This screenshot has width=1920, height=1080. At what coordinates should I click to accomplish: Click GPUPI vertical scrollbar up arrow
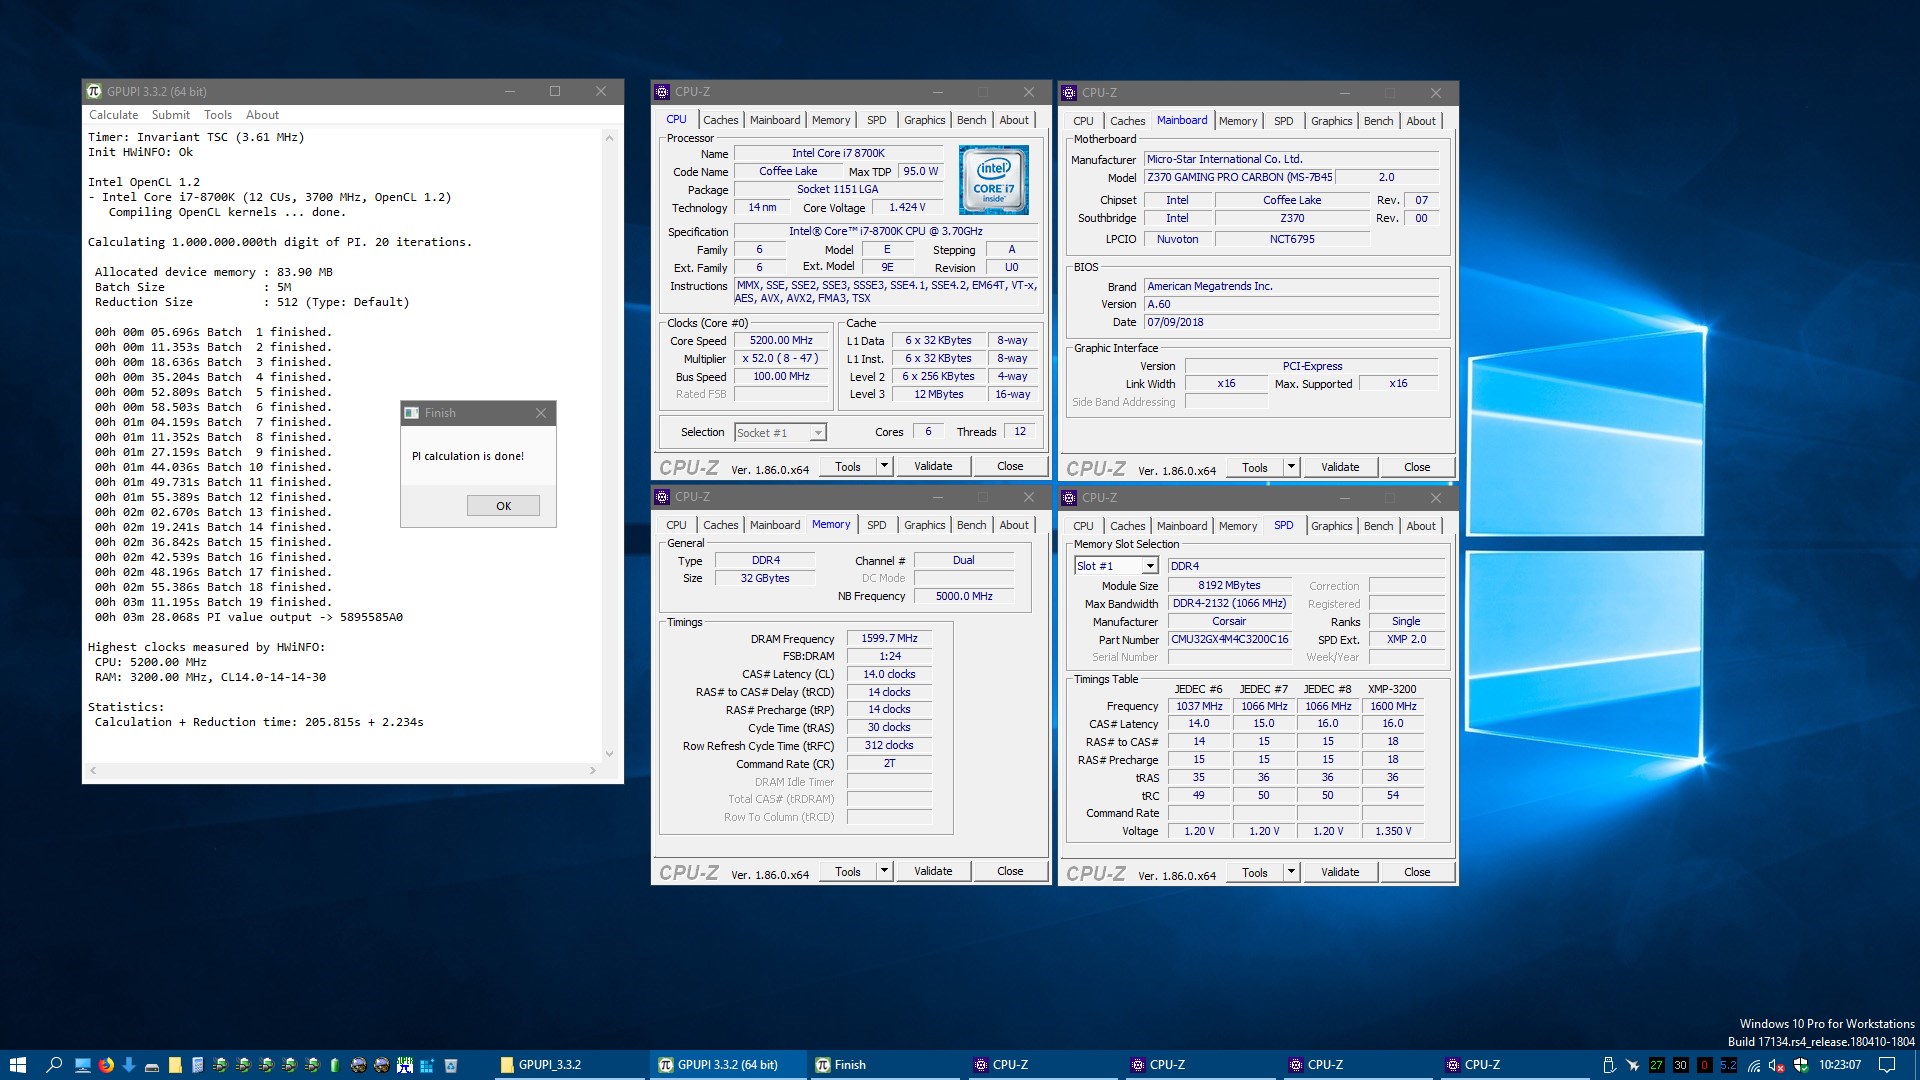pyautogui.click(x=609, y=138)
